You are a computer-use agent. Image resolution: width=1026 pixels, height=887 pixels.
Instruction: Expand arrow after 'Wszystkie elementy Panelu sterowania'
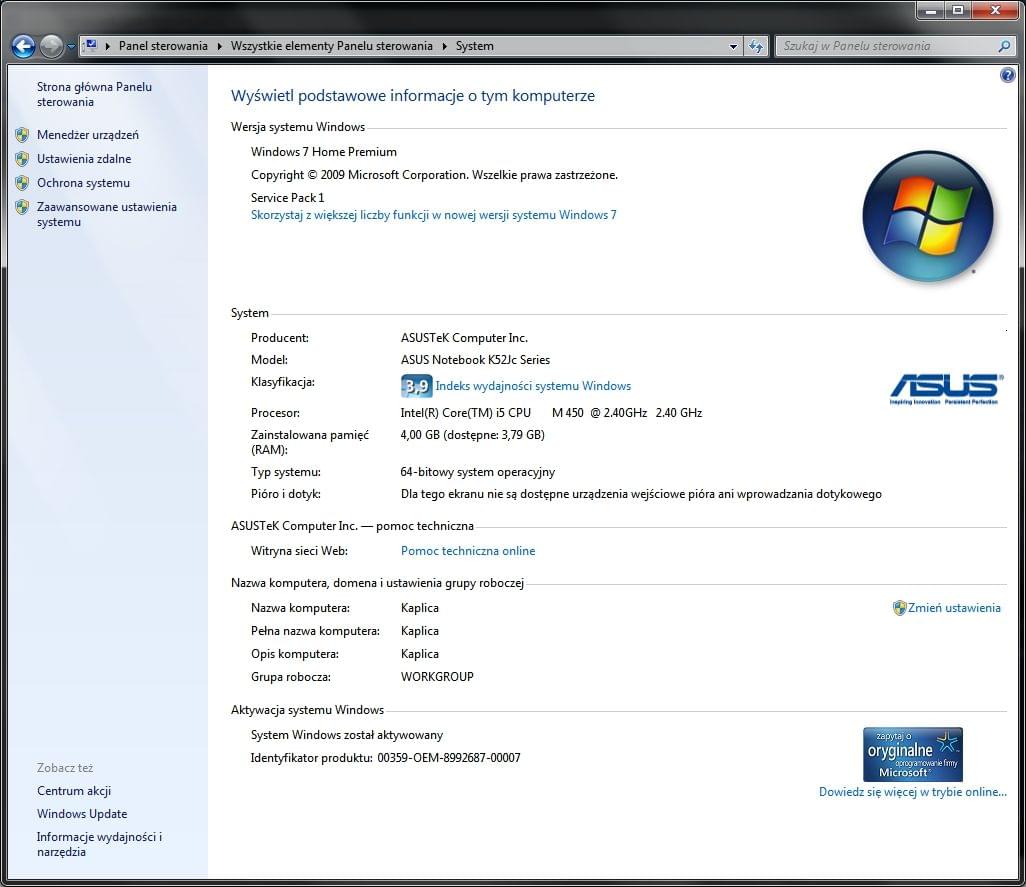tap(444, 46)
